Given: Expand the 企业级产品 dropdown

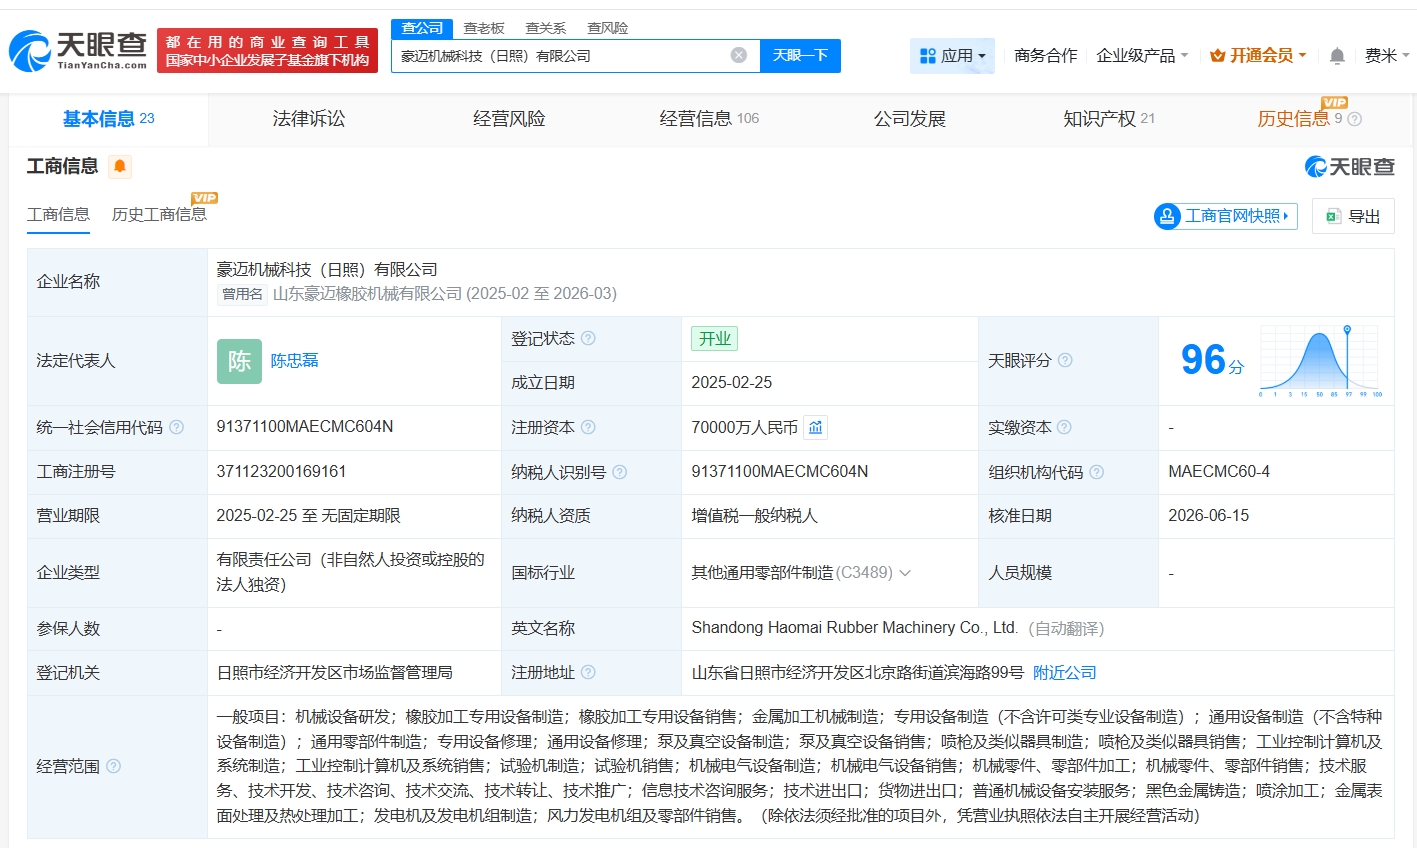Looking at the screenshot, I should 1142,56.
